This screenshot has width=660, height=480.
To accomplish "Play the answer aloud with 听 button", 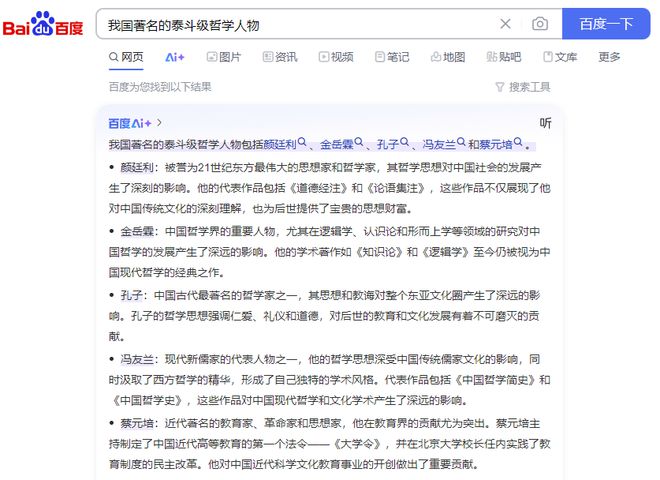I will (546, 123).
